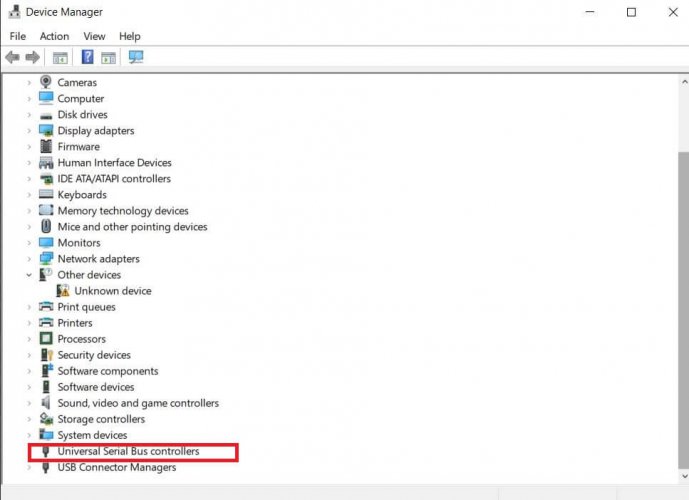Click the Processors chip icon
Image resolution: width=689 pixels, height=500 pixels.
[46, 338]
